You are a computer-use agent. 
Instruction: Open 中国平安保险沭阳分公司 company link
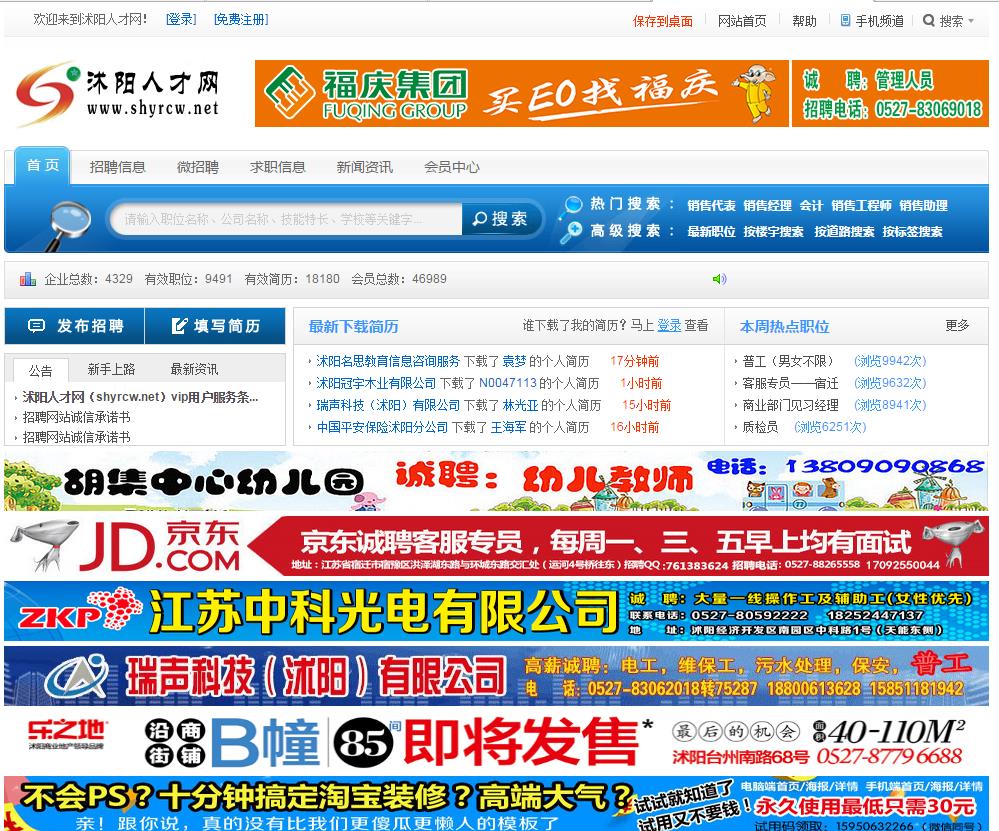click(x=382, y=427)
